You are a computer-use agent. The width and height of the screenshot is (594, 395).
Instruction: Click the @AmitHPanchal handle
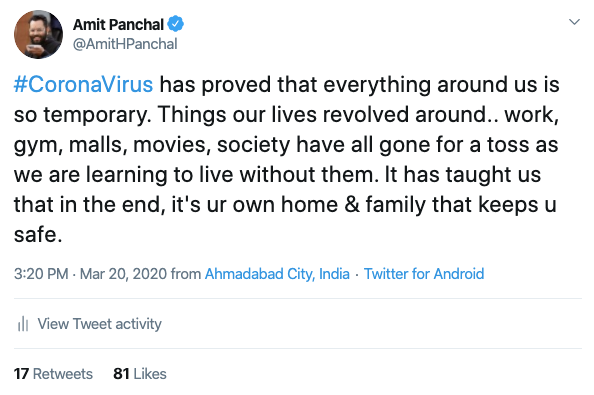click(125, 44)
